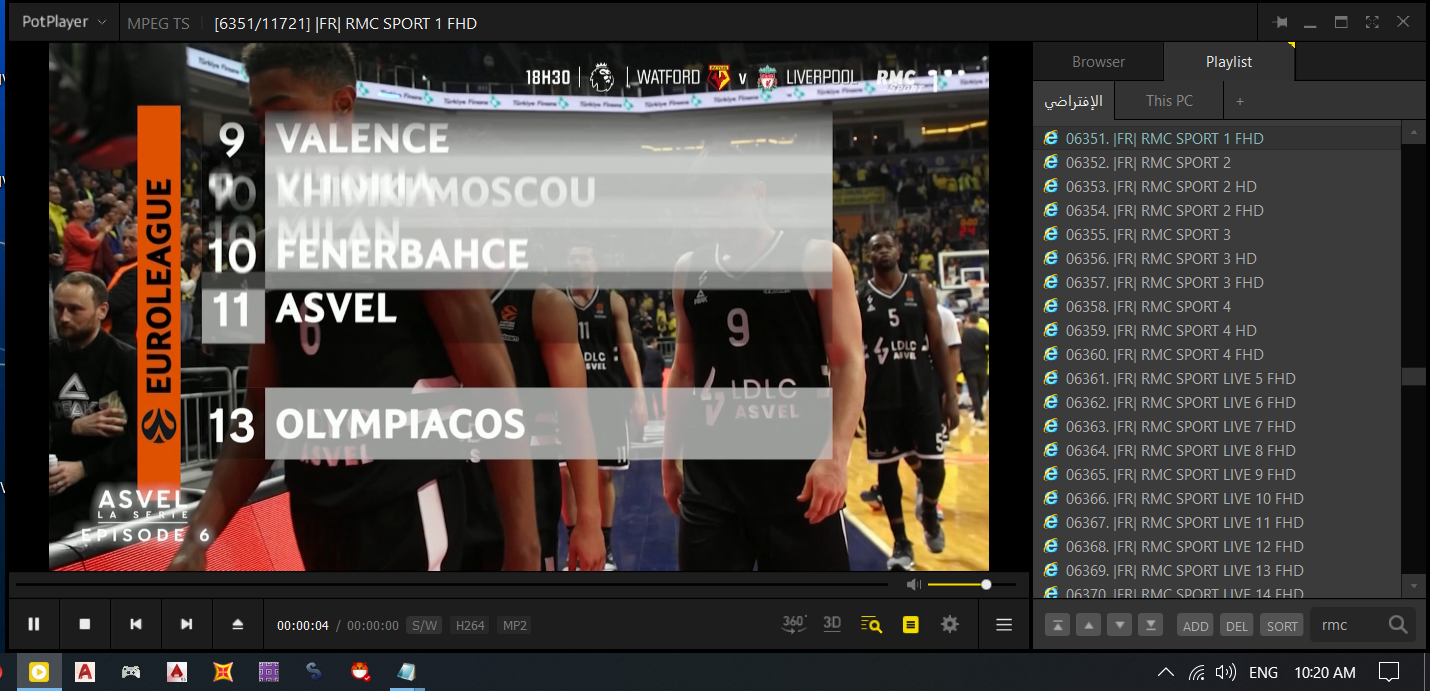Click the playlist search icon in control bar
The width and height of the screenshot is (1430, 691).
871,625
